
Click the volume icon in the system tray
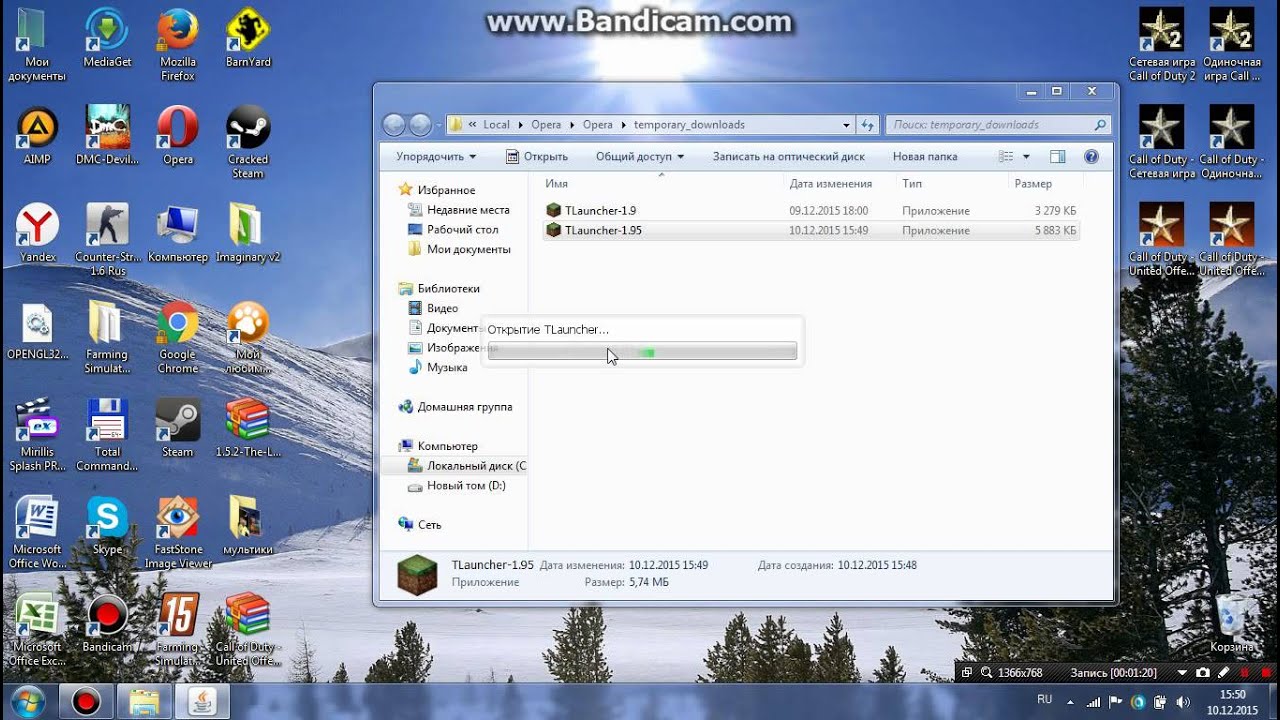[1184, 702]
